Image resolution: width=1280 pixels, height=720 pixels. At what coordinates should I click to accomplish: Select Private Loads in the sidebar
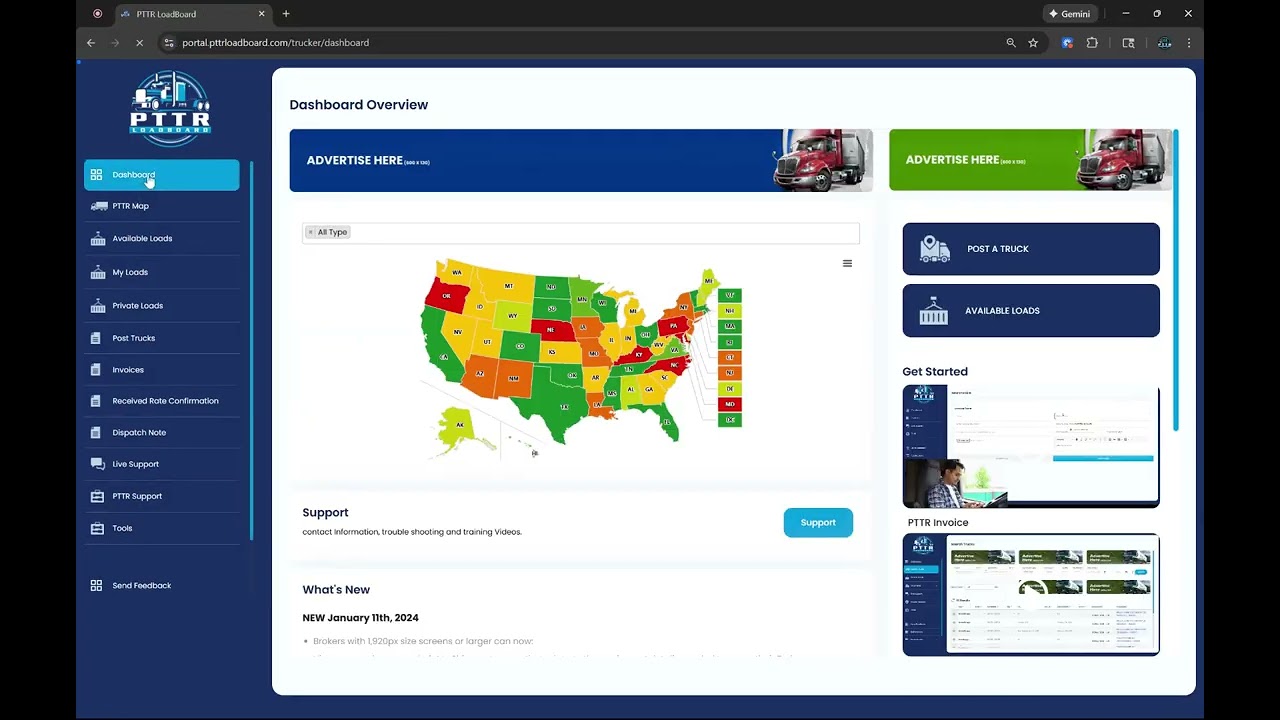162,306
